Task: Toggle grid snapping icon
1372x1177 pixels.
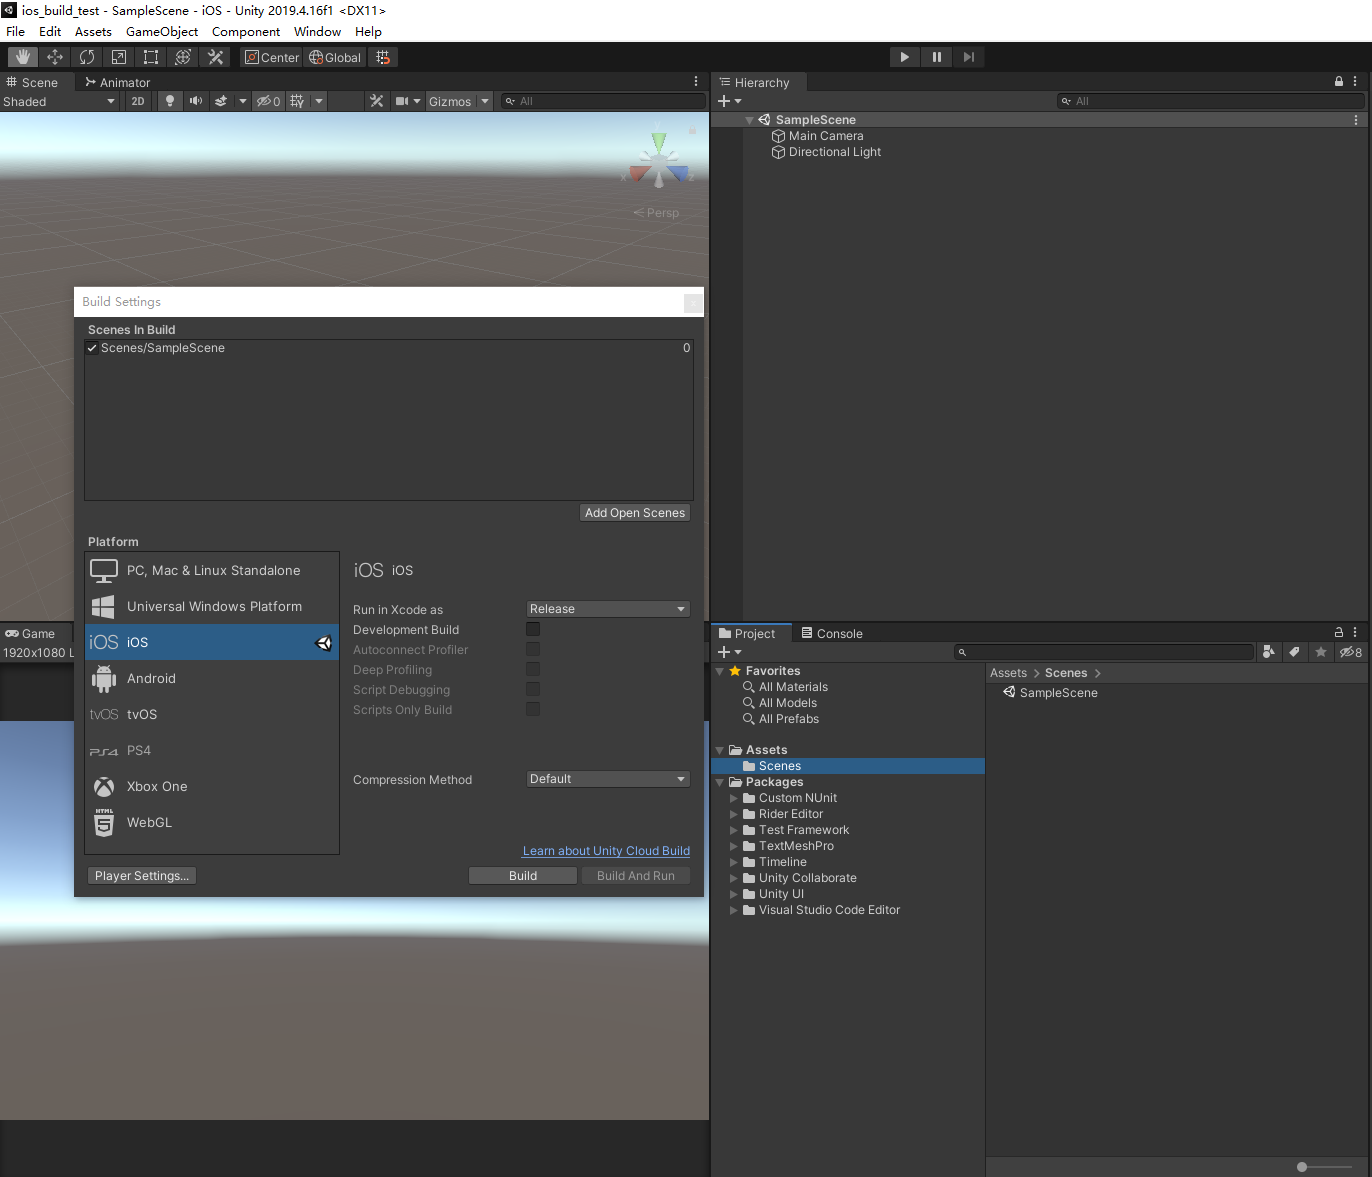Action: coord(383,57)
